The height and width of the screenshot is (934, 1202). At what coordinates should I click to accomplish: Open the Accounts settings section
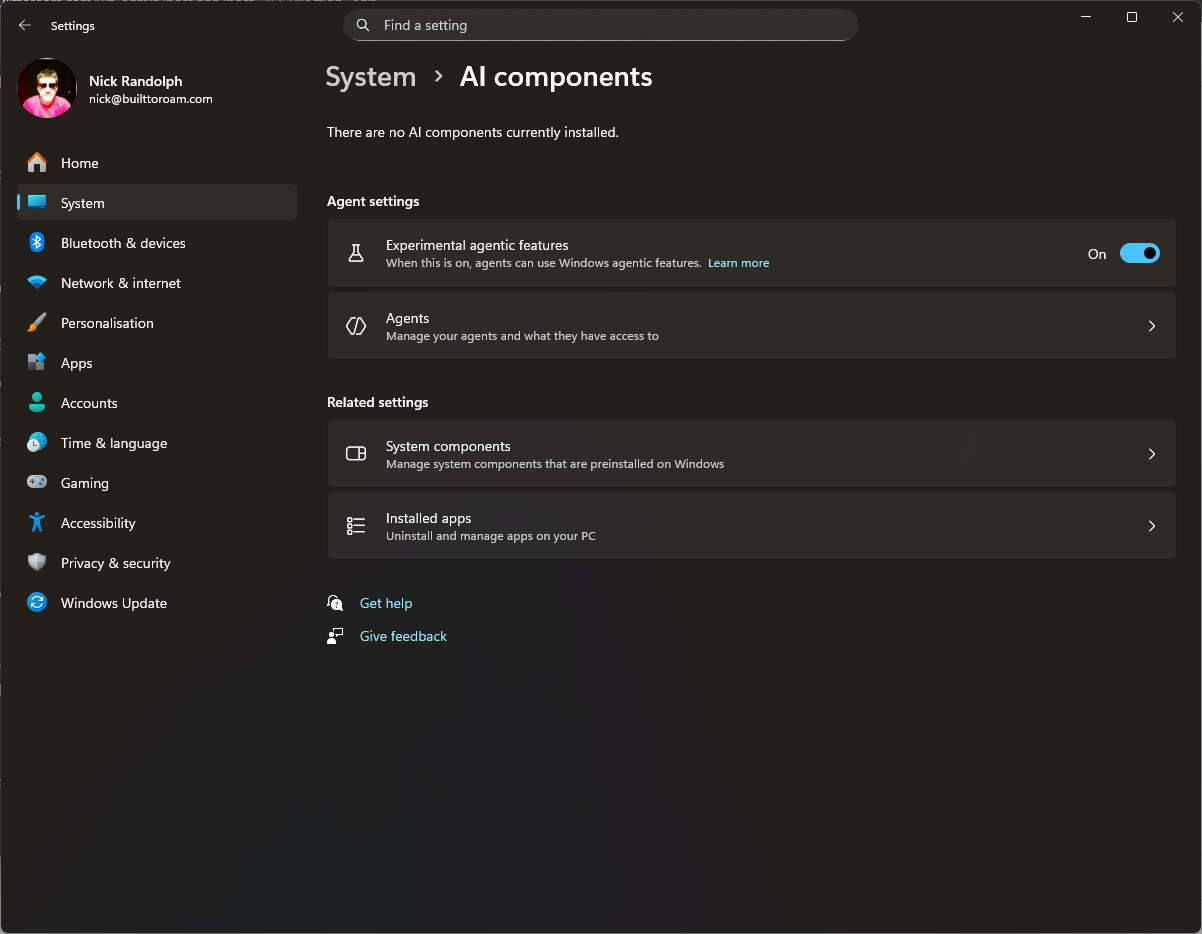(x=89, y=403)
